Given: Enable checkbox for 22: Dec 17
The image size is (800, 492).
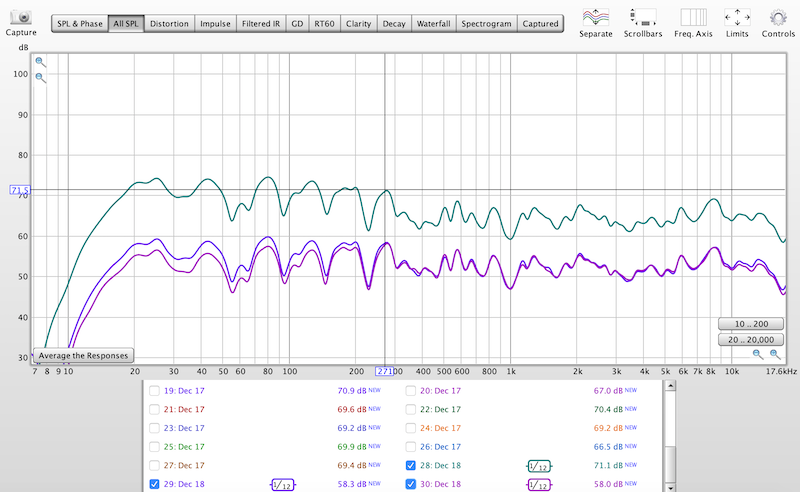Looking at the screenshot, I should pos(411,409).
